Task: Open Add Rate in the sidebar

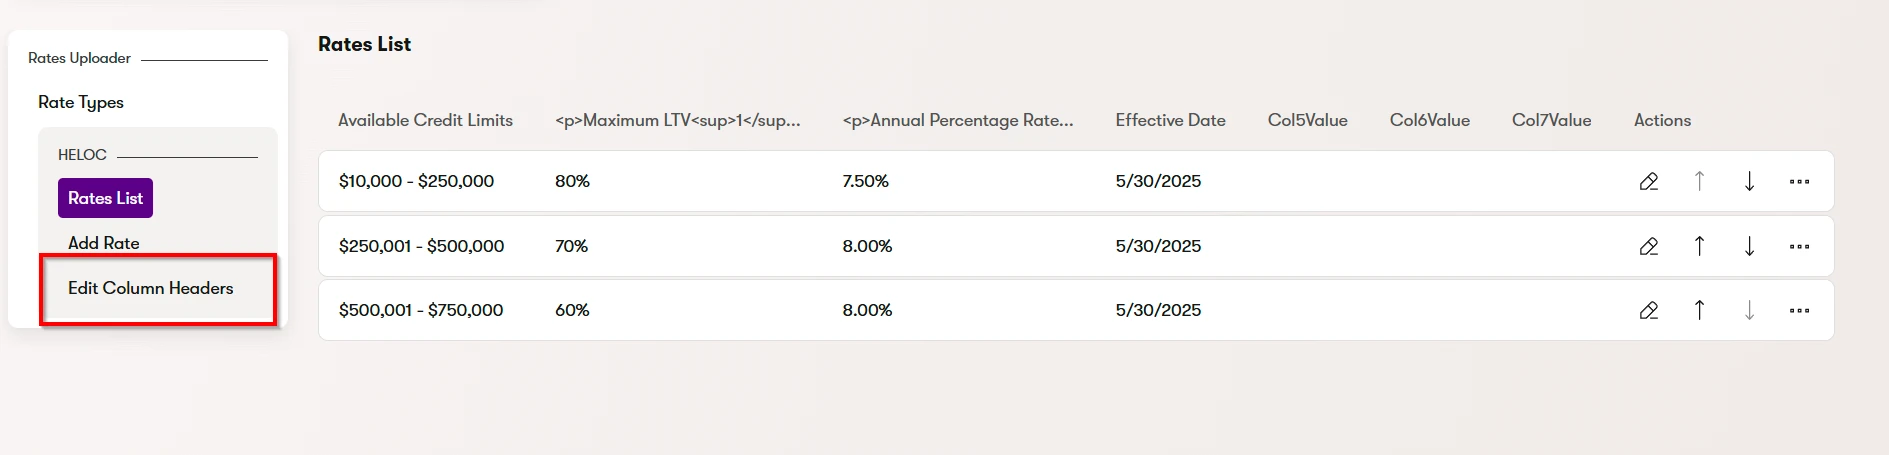Action: click(104, 243)
